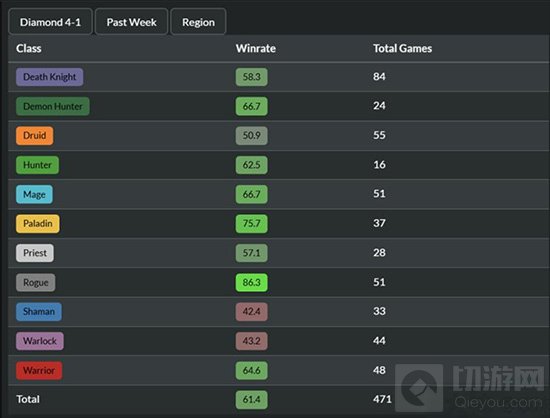The image size is (550, 418).
Task: Select the Paladin class badge
Action: pos(38,223)
